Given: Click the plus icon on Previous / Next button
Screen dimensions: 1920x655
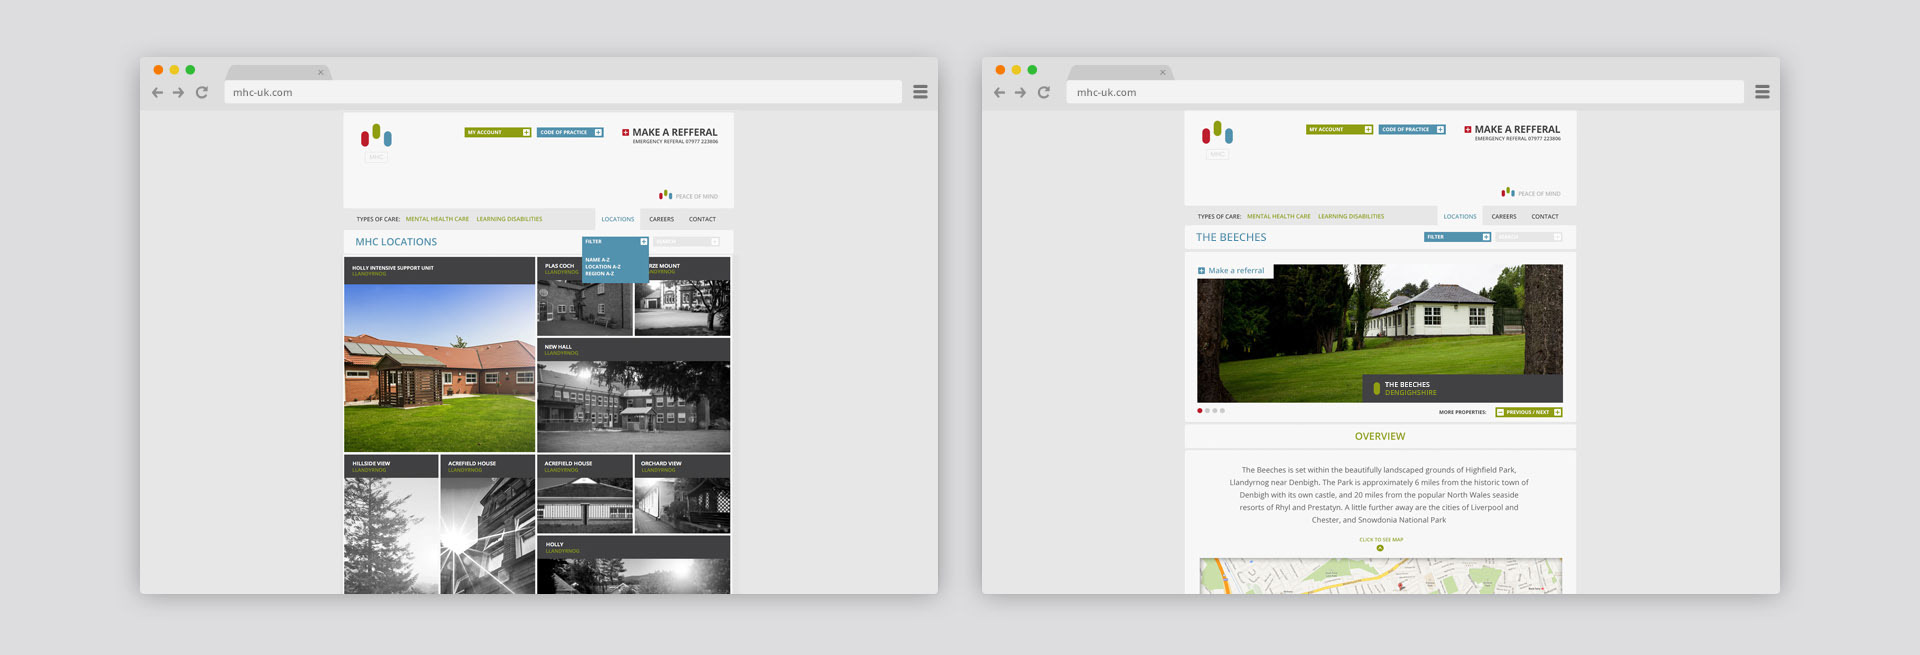Looking at the screenshot, I should pyautogui.click(x=1558, y=412).
